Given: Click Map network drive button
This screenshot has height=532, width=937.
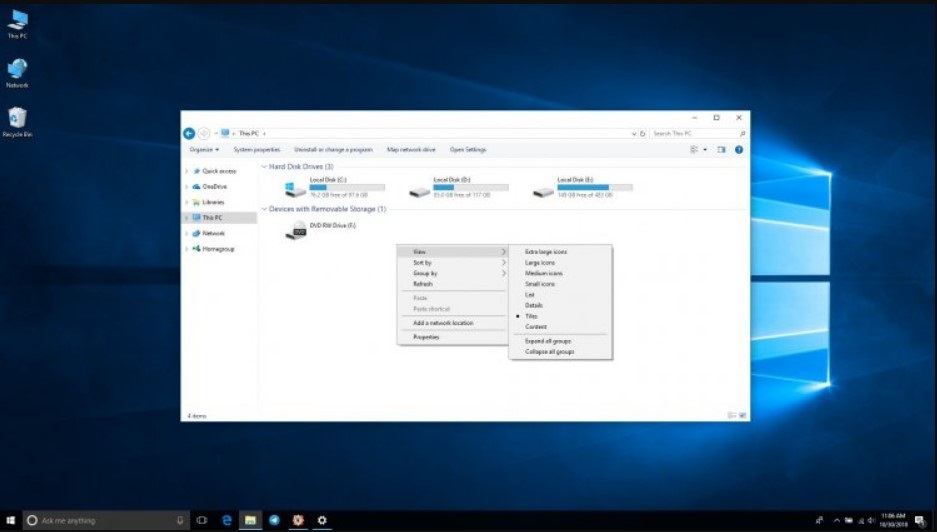Looking at the screenshot, I should tap(411, 149).
